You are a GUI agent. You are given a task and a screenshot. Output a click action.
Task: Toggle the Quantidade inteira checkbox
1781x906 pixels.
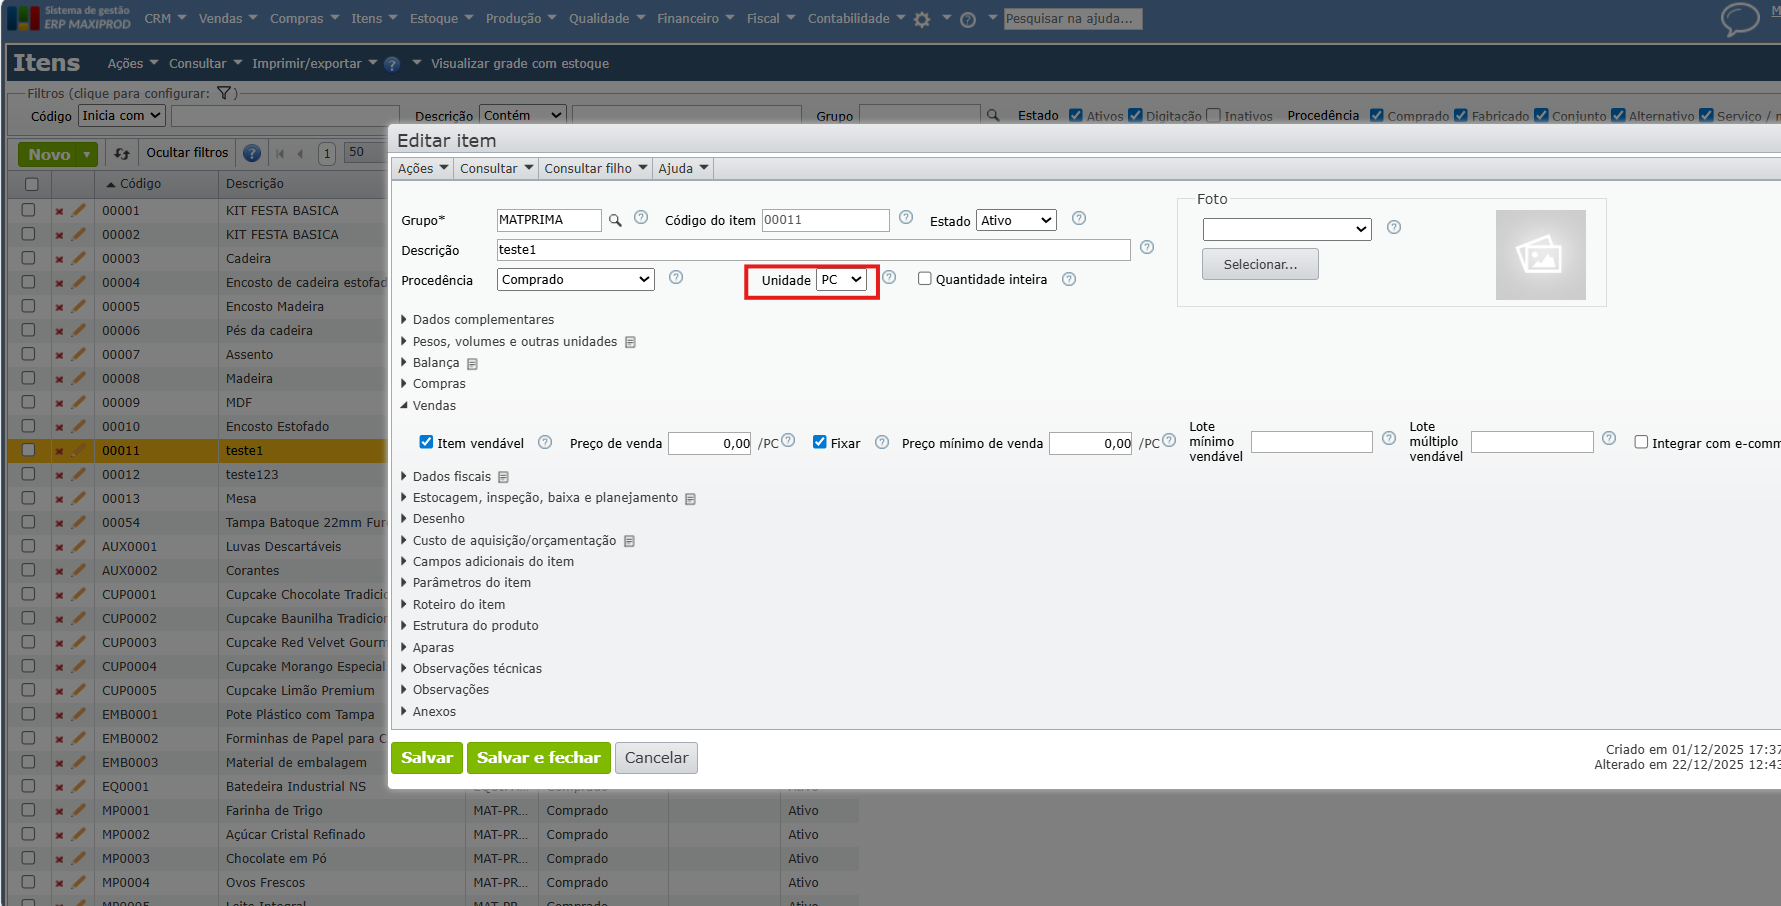(x=925, y=279)
